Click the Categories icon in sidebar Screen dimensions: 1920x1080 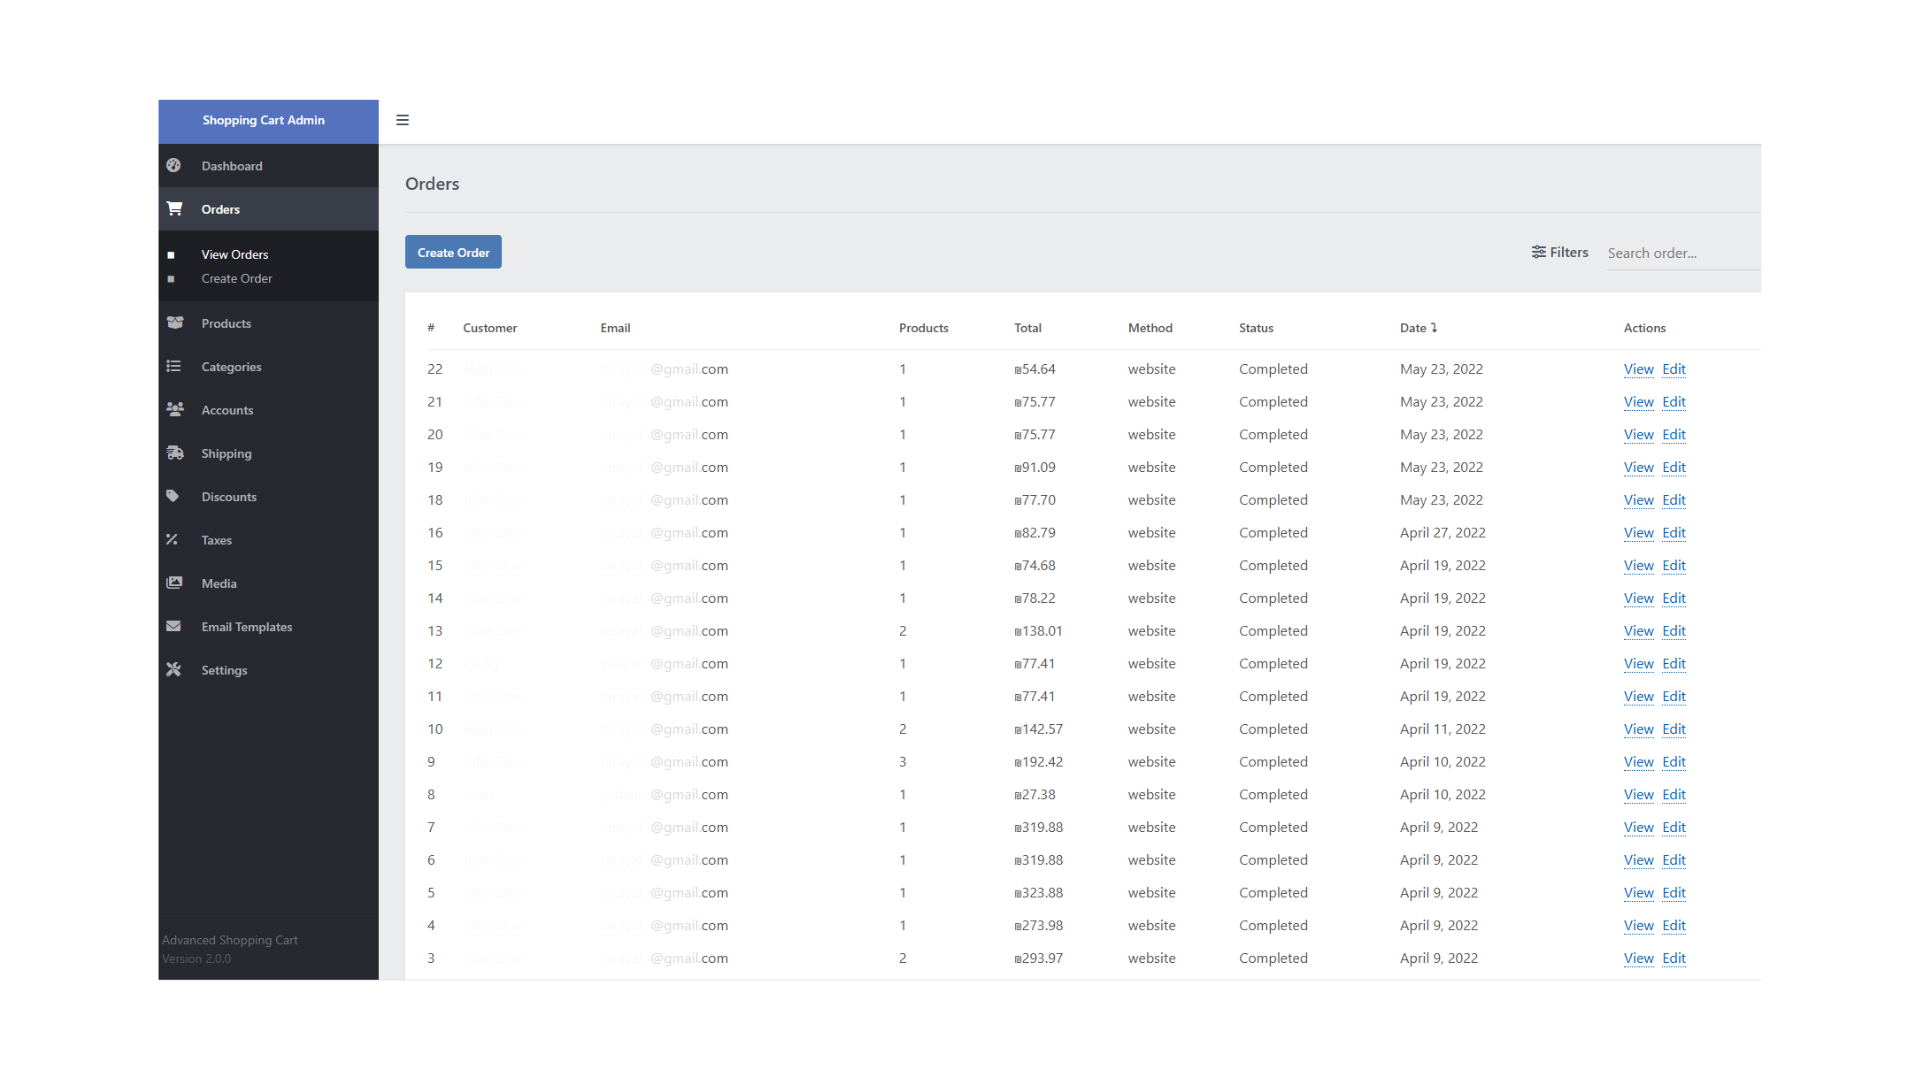[173, 365]
